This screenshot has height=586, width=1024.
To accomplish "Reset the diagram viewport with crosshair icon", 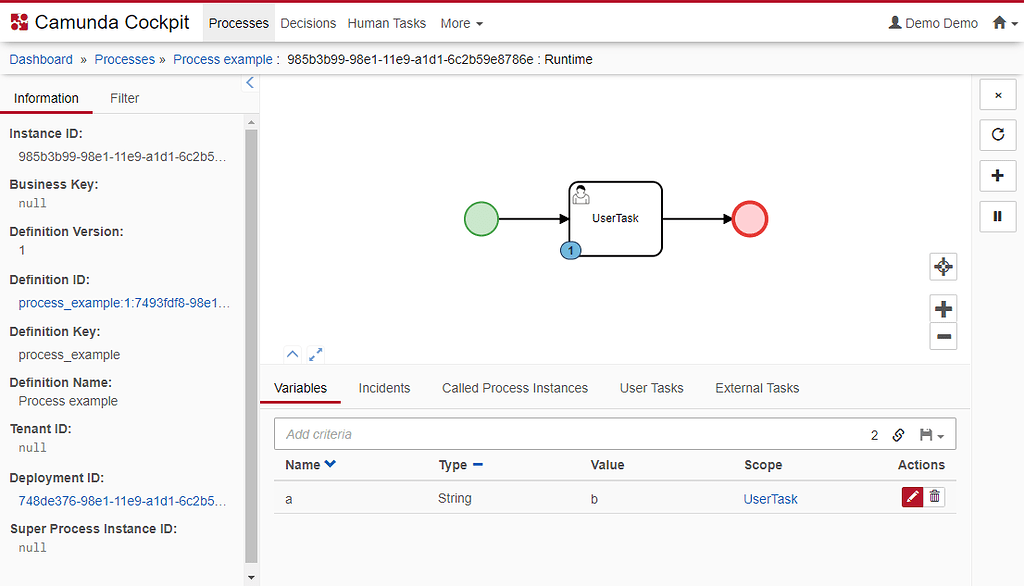I will [x=942, y=267].
